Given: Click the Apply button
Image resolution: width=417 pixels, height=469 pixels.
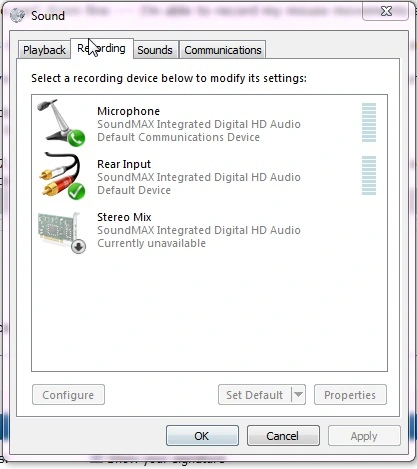Looking at the screenshot, I should point(364,436).
